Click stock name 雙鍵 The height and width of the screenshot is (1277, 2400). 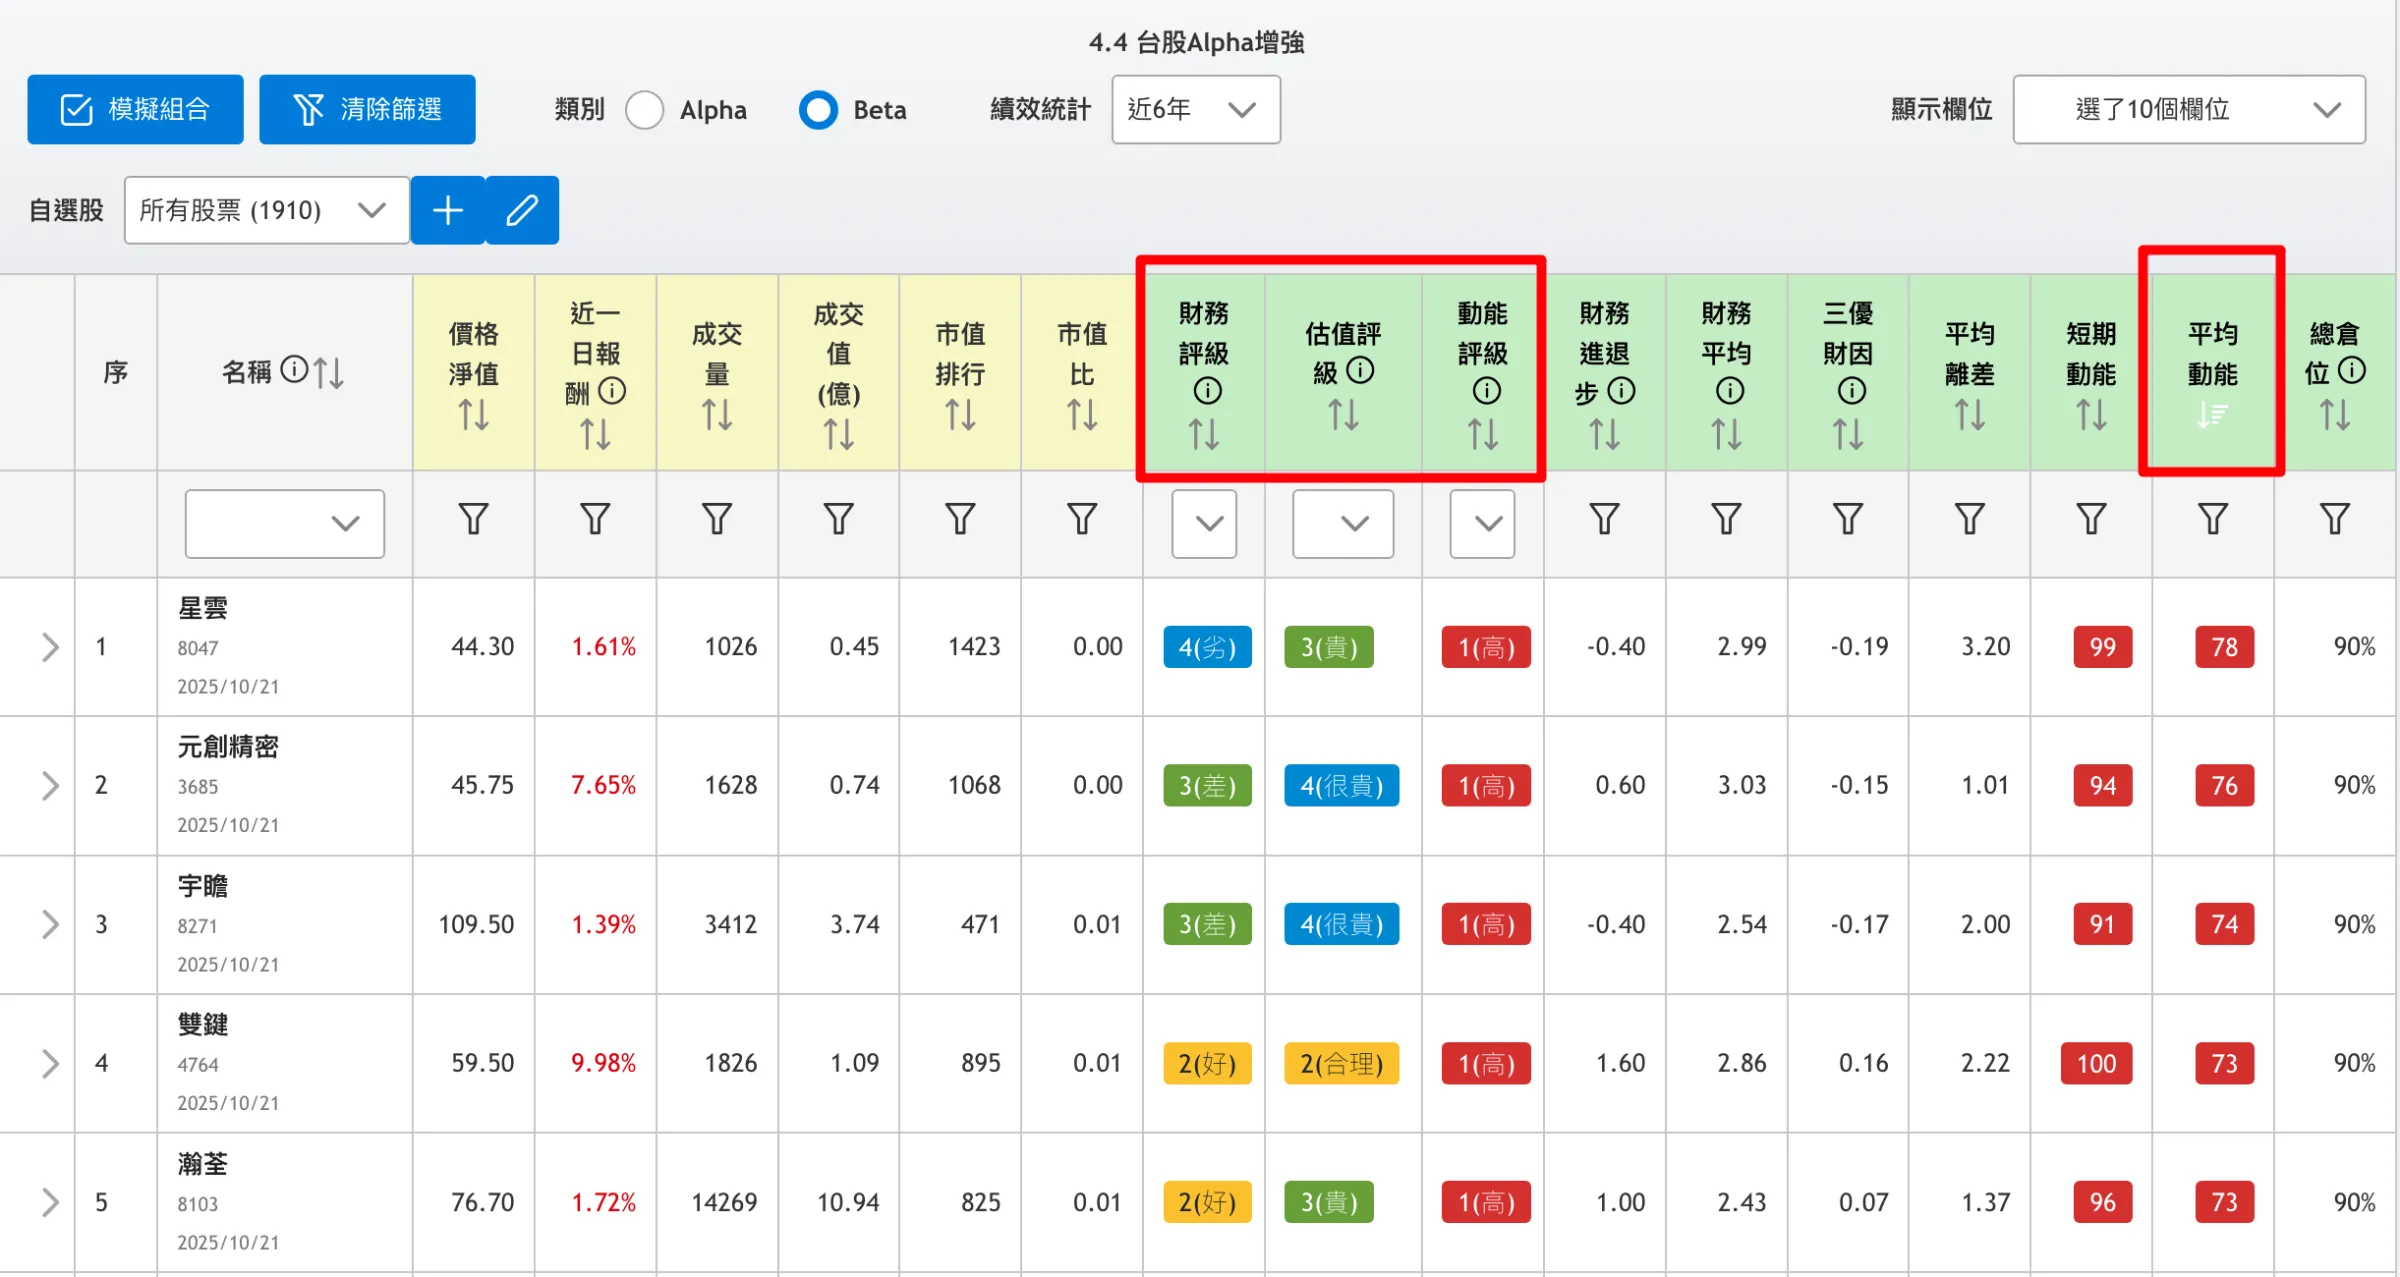(203, 1025)
